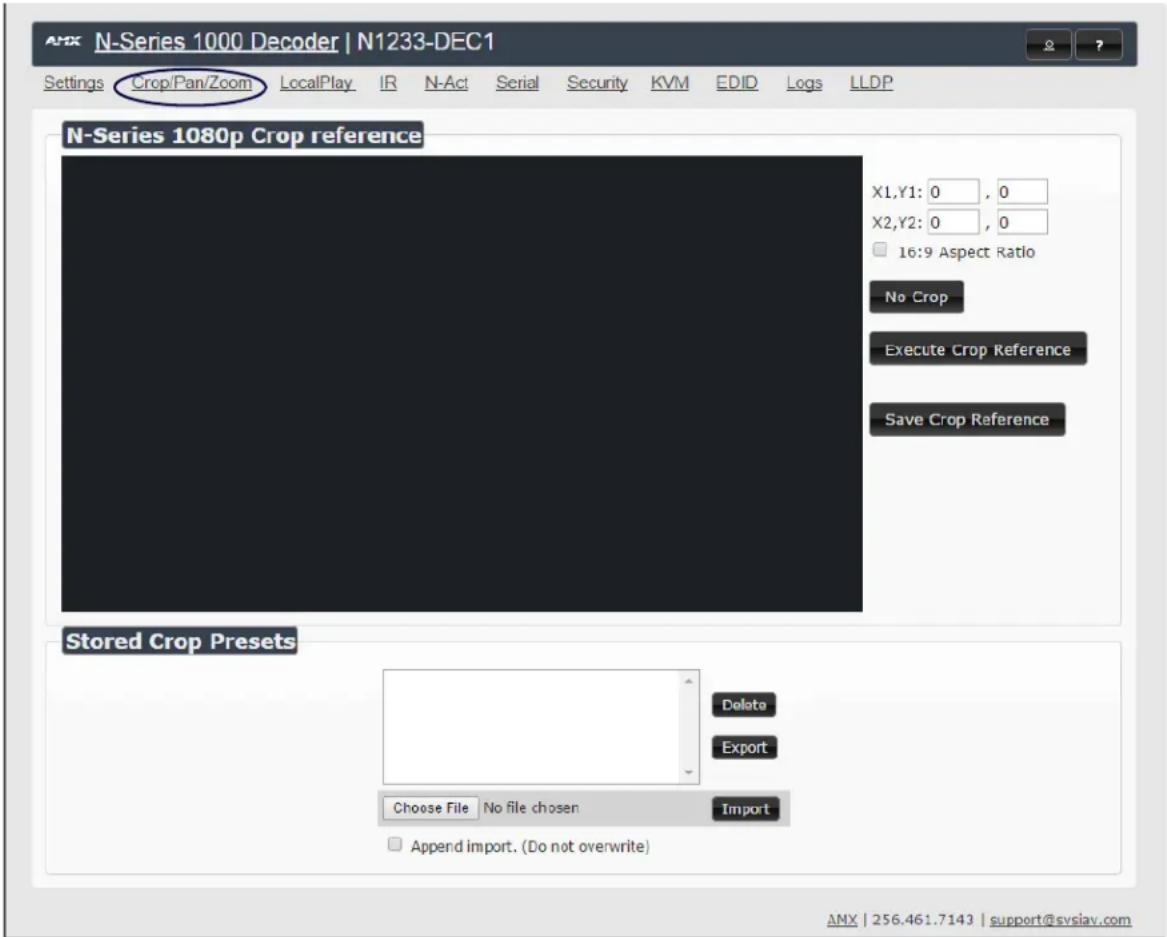View the Logs tab
This screenshot has width=1167, height=937.
(x=805, y=83)
